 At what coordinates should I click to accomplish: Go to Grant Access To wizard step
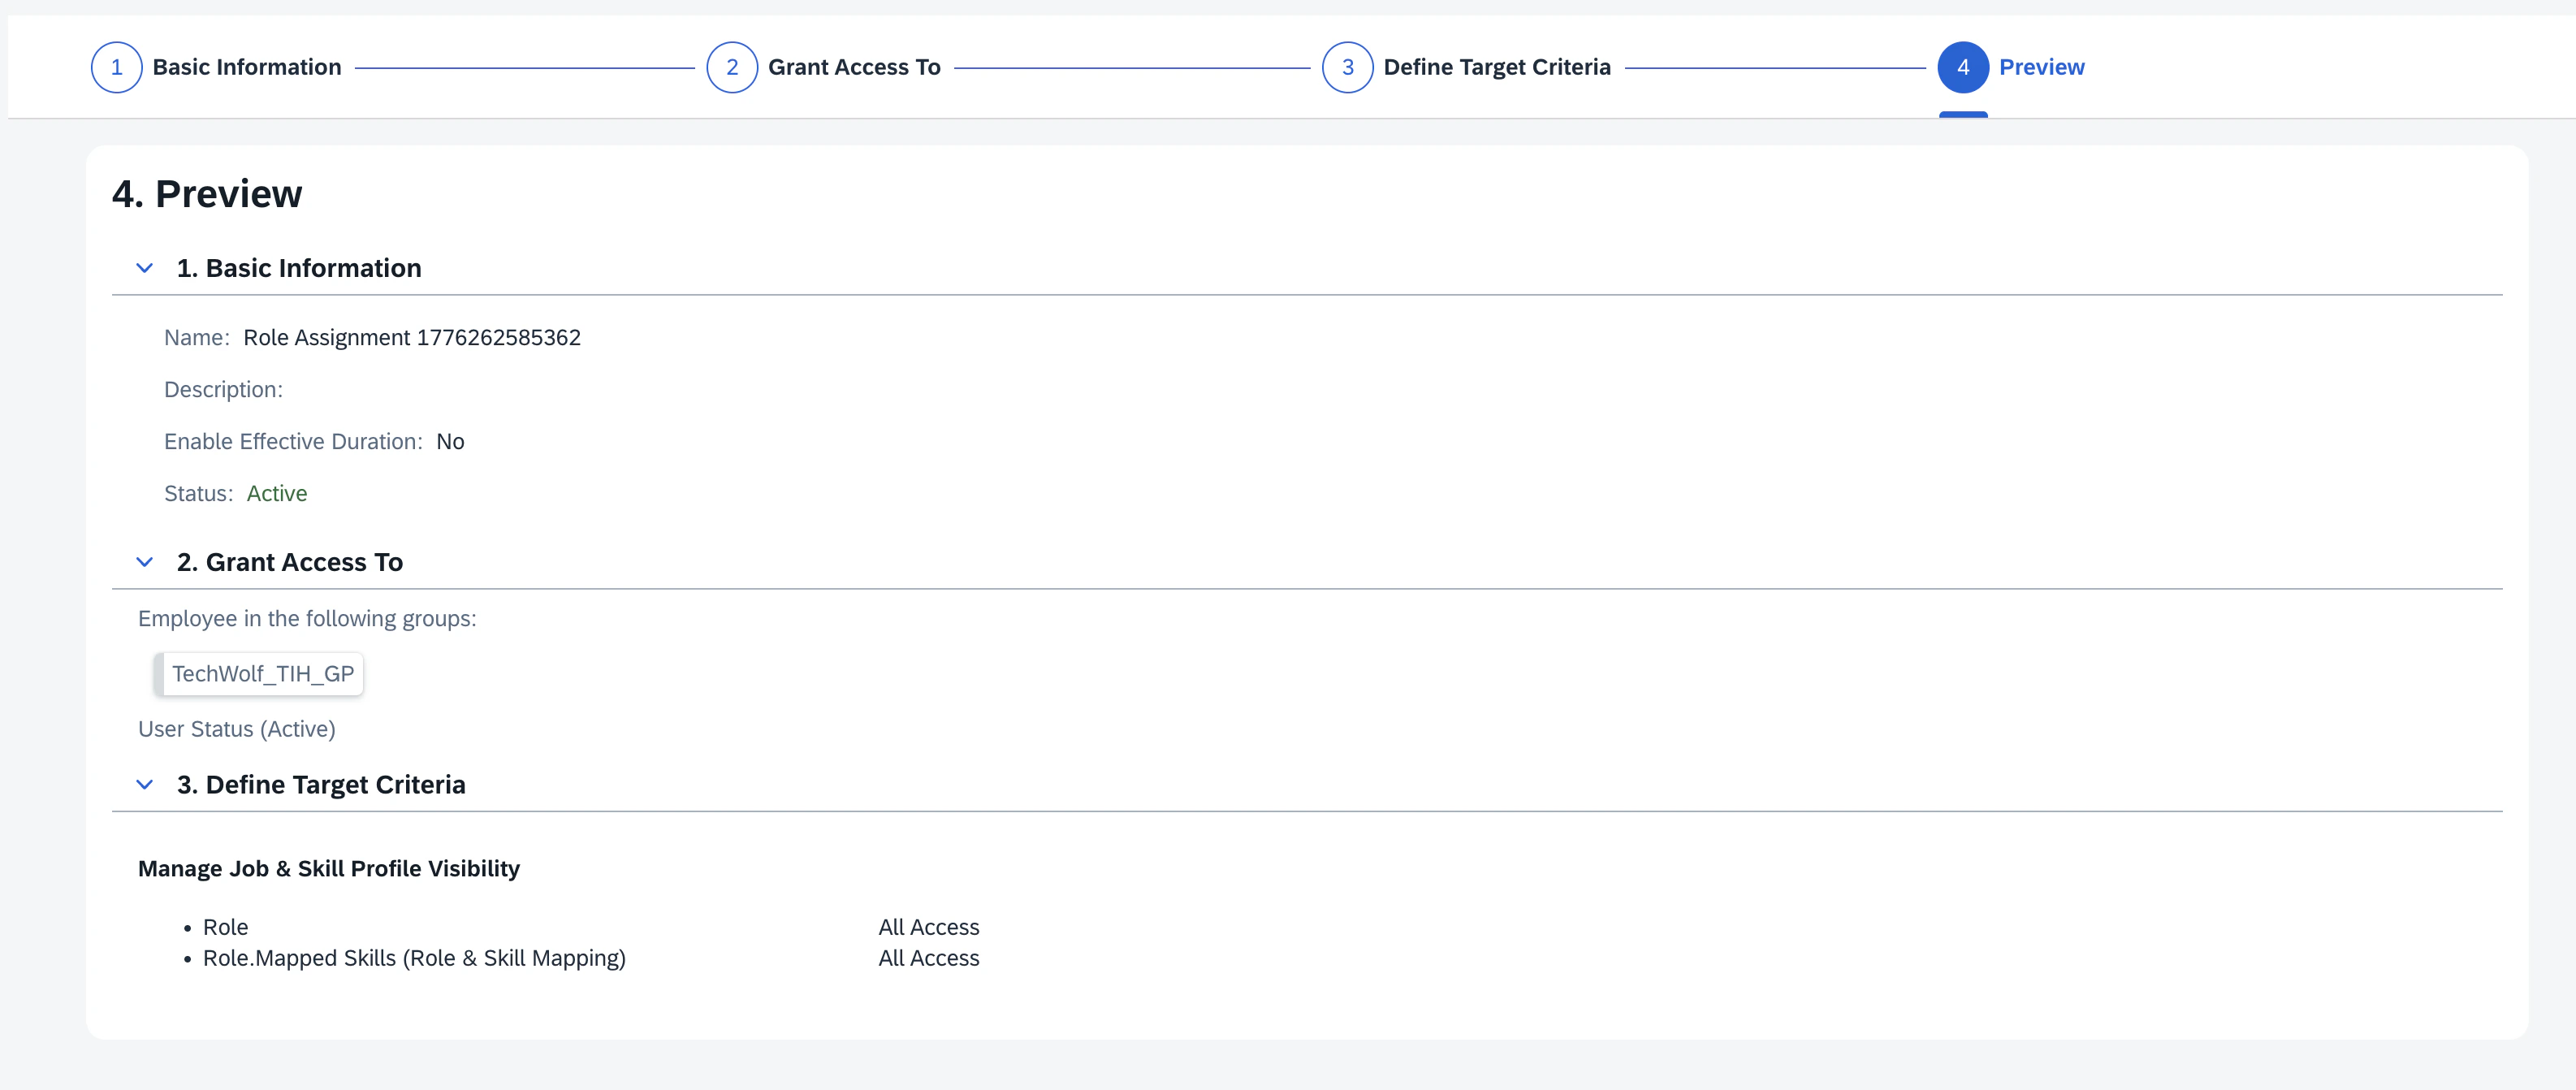click(x=853, y=67)
